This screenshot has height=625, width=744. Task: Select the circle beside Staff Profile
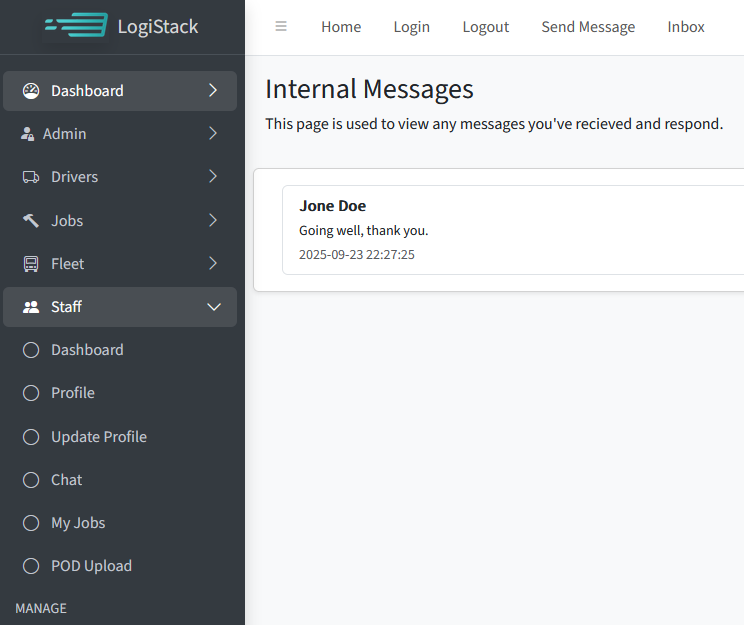pos(31,393)
